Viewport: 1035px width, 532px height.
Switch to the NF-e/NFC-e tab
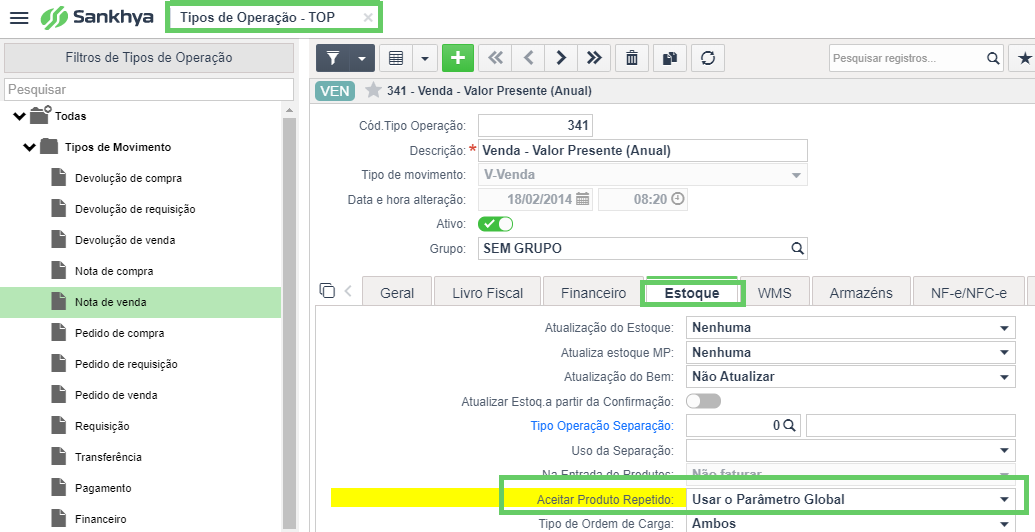point(969,293)
